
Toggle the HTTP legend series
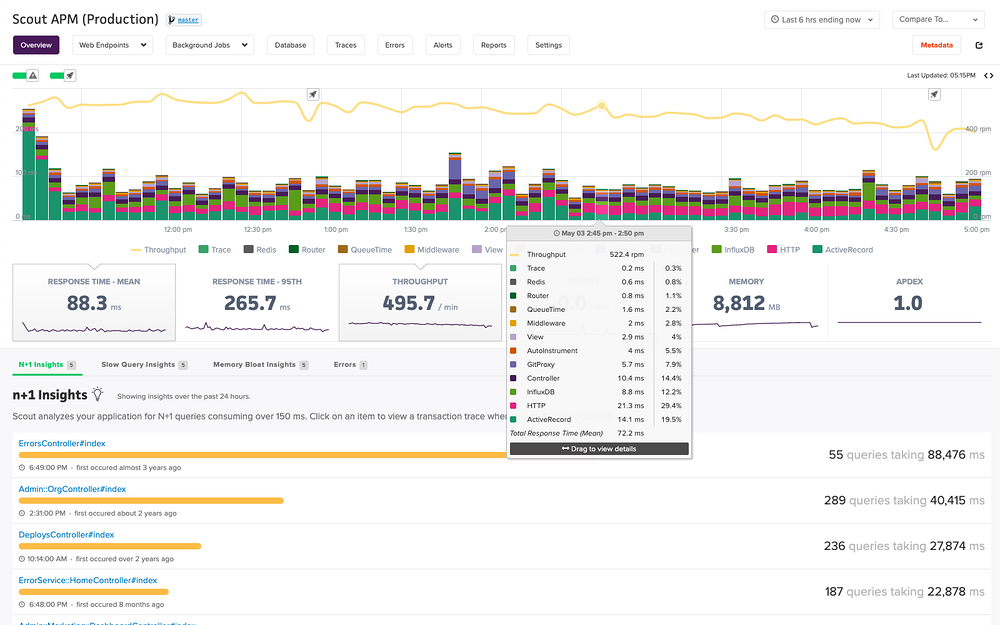click(x=783, y=250)
